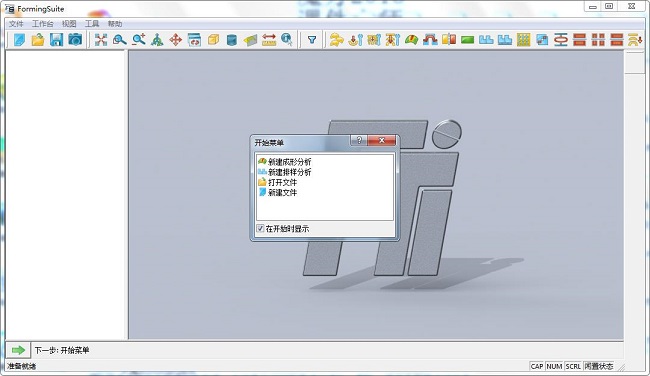
Task: Open the 帮助 menu
Action: pyautogui.click(x=115, y=24)
